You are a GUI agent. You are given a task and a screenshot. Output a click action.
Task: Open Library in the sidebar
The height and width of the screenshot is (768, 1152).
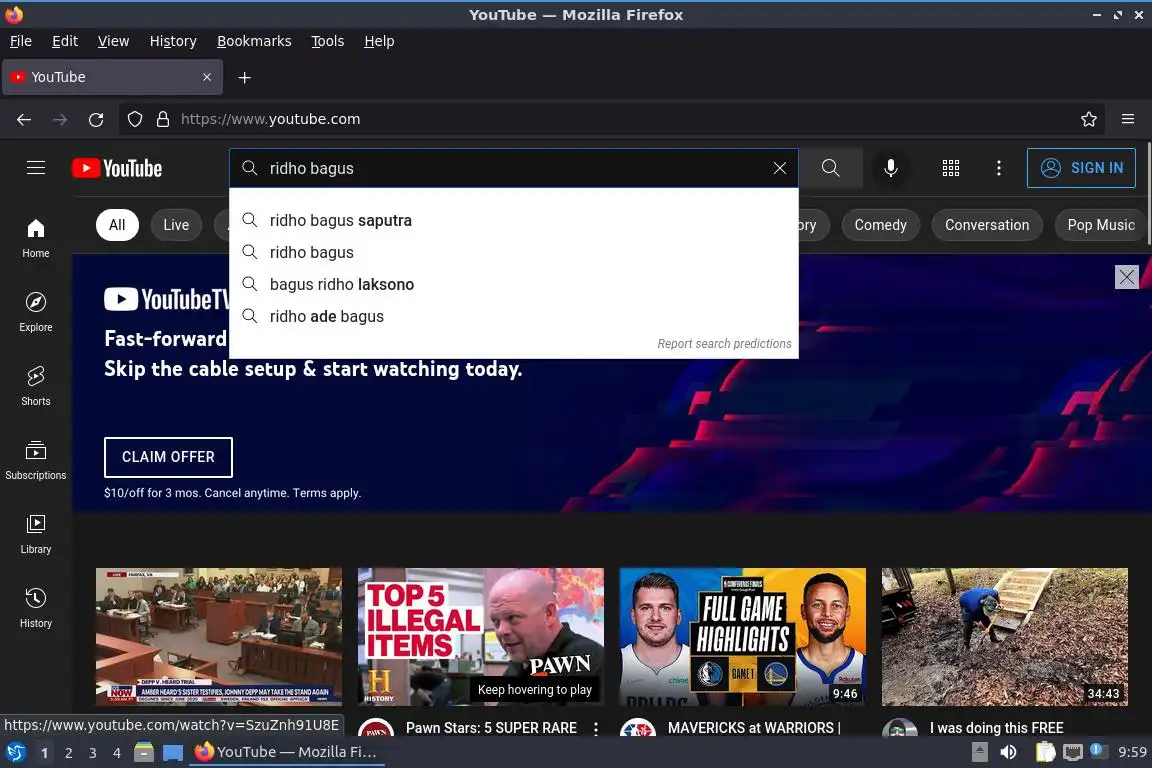[36, 534]
